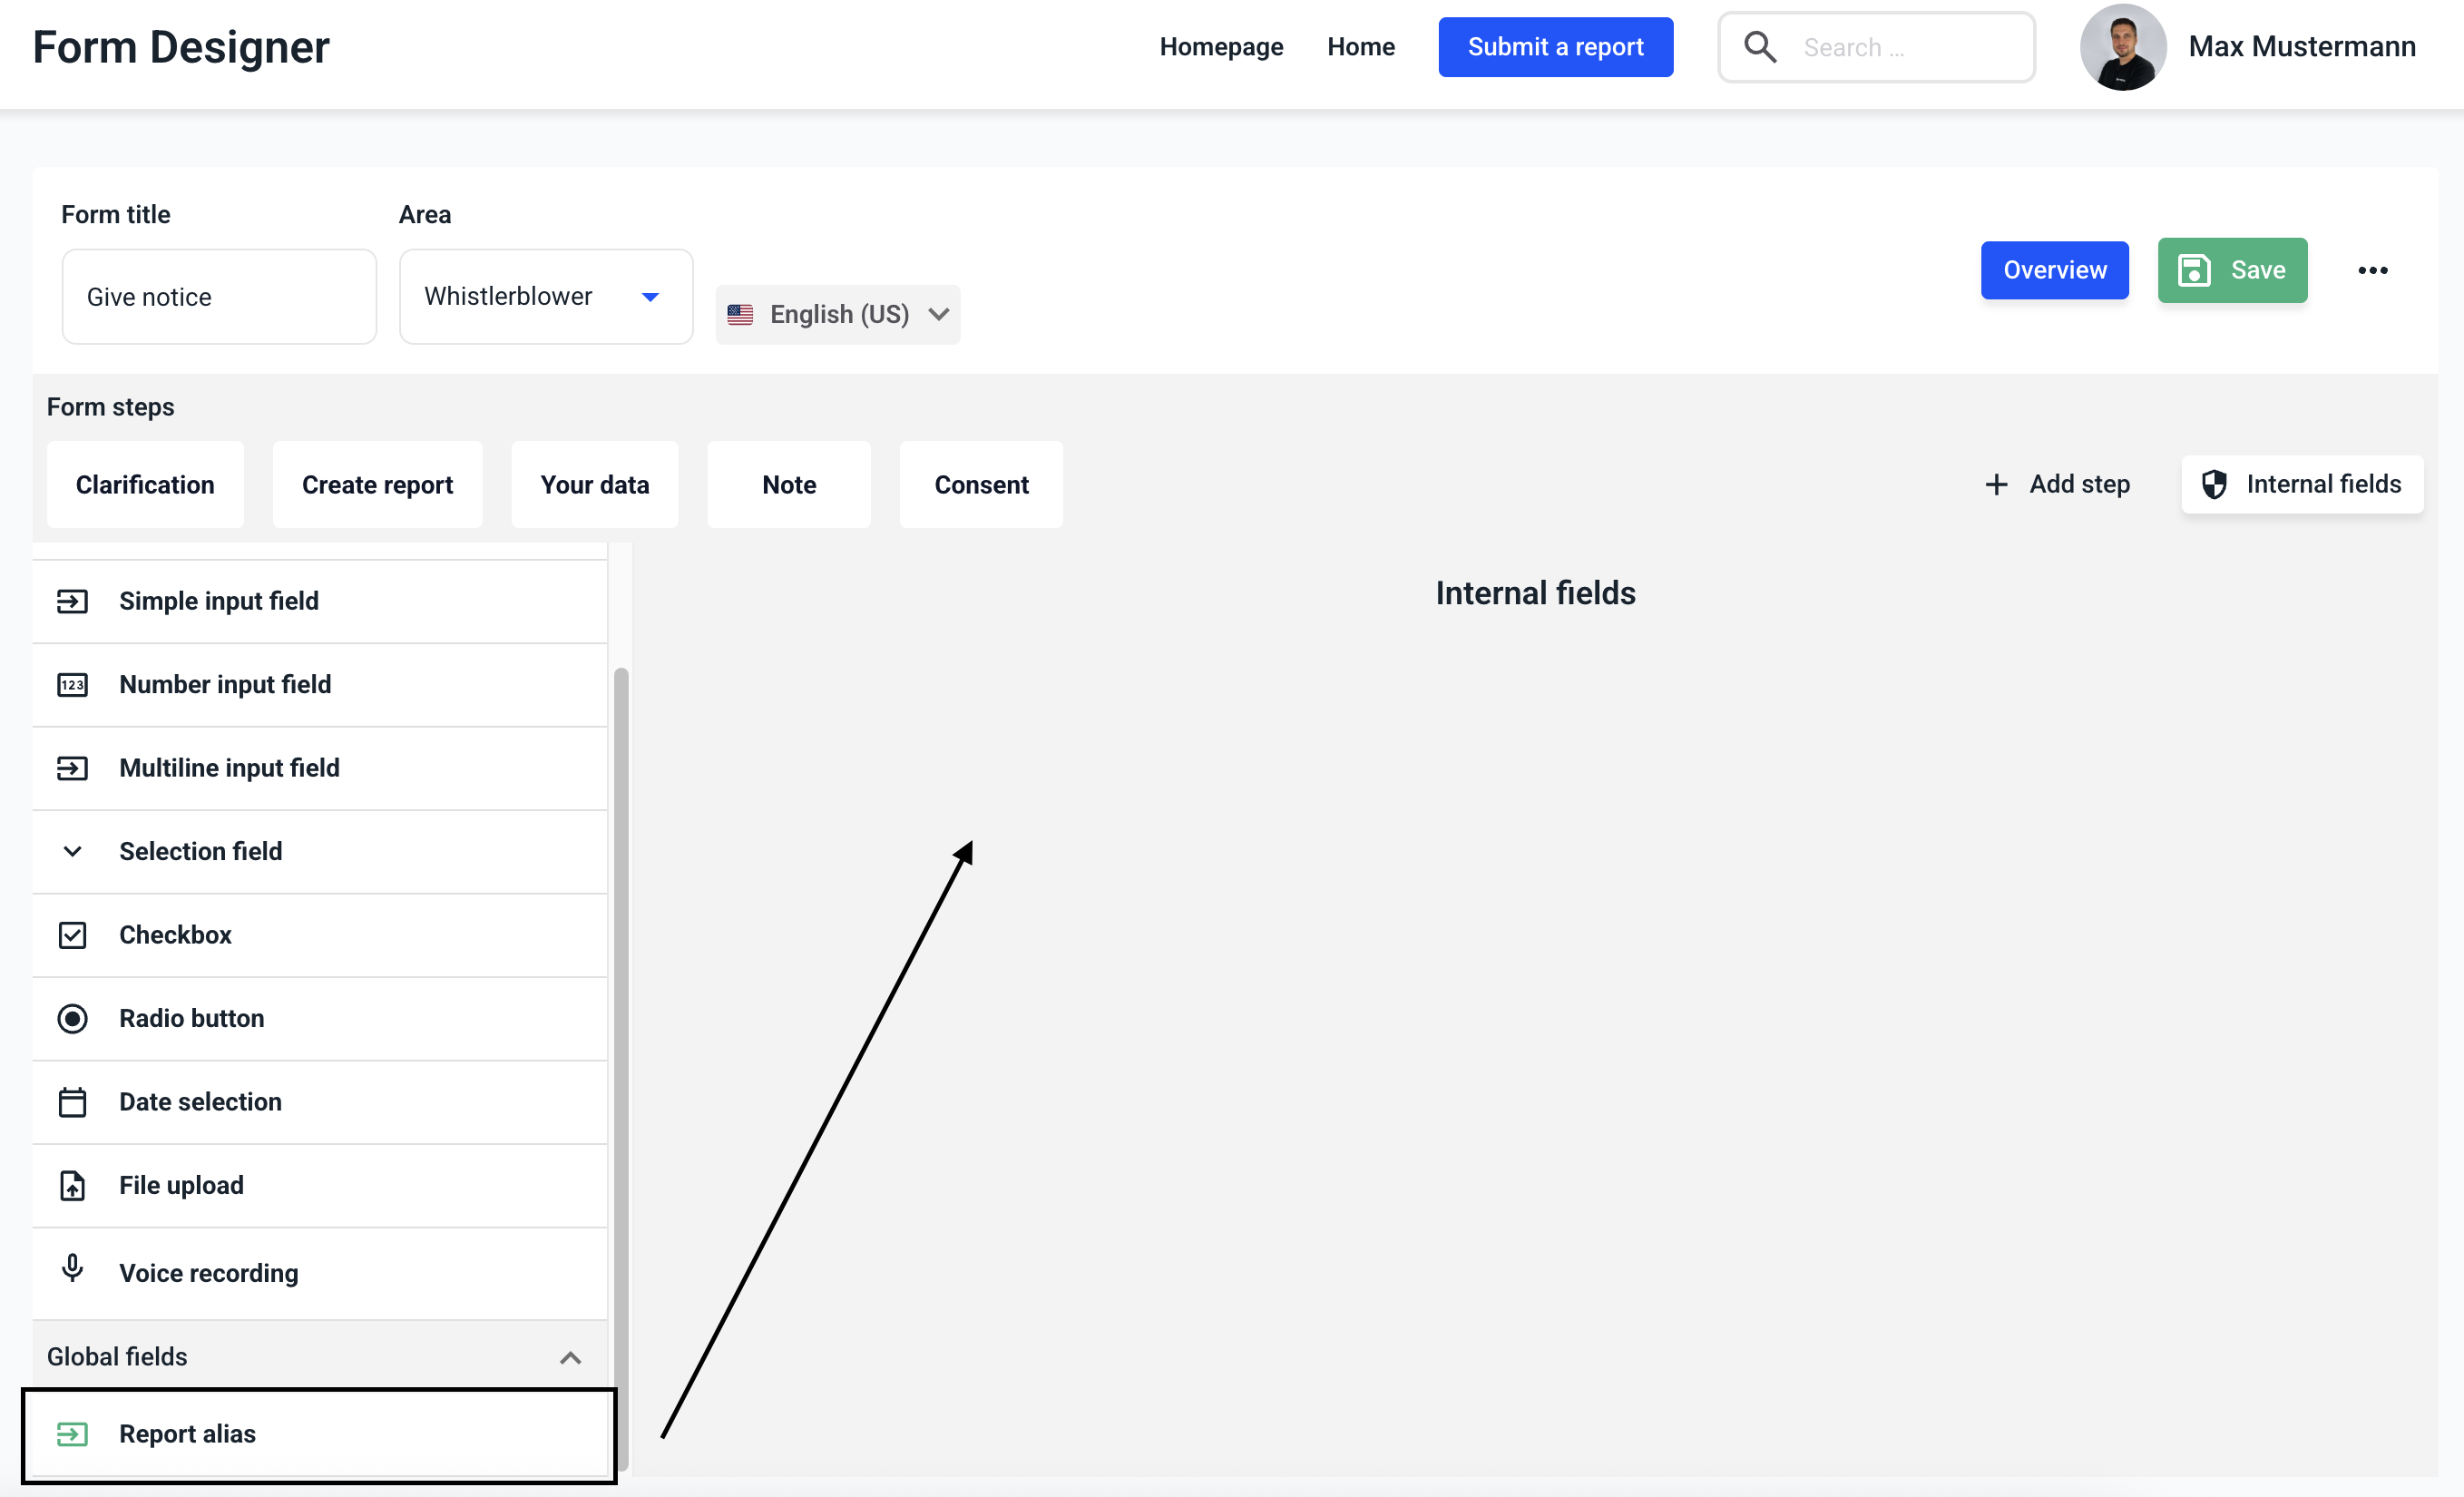Image resolution: width=2464 pixels, height=1497 pixels.
Task: Click the Radio button field icon
Action: coord(72,1018)
